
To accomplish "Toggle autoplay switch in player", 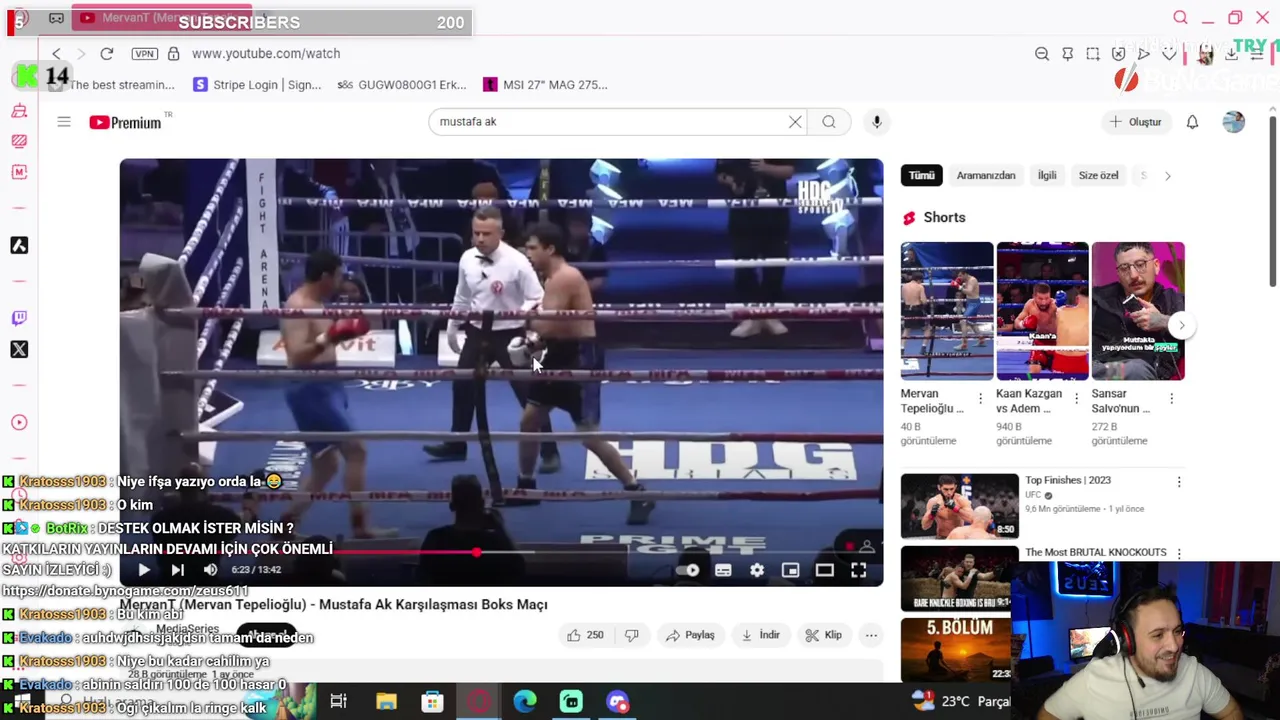I will (x=688, y=570).
